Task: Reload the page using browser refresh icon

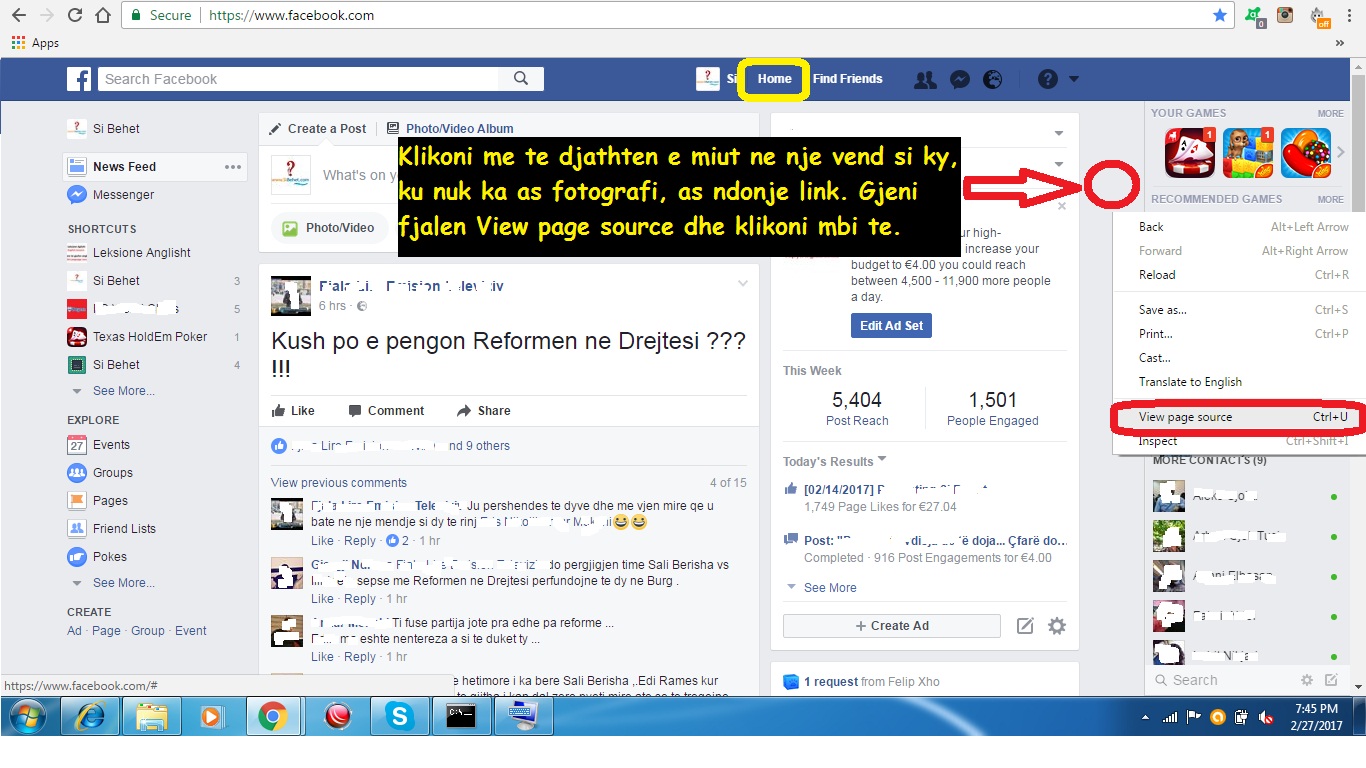Action: tap(75, 15)
